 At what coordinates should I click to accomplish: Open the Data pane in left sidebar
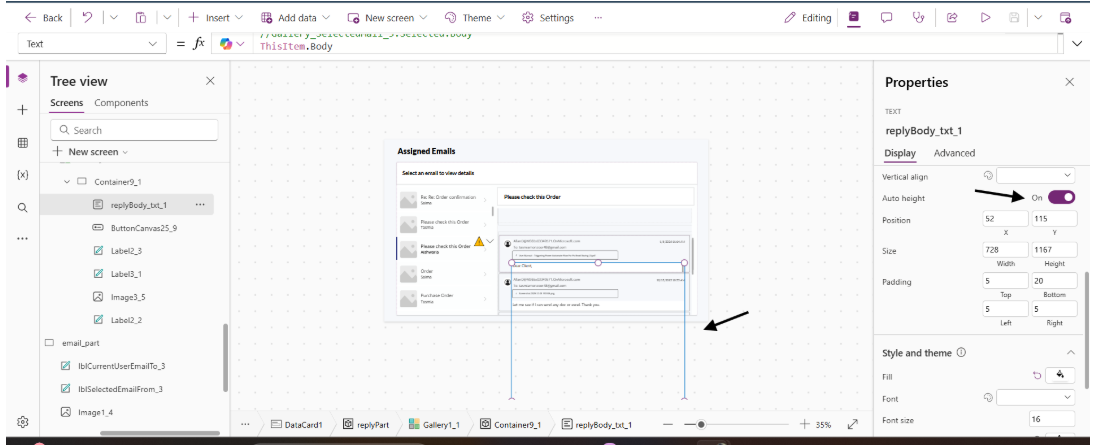tap(22, 143)
